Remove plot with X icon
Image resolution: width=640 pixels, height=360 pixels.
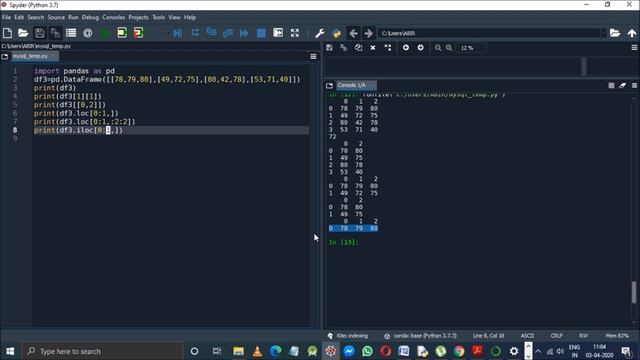373,48
